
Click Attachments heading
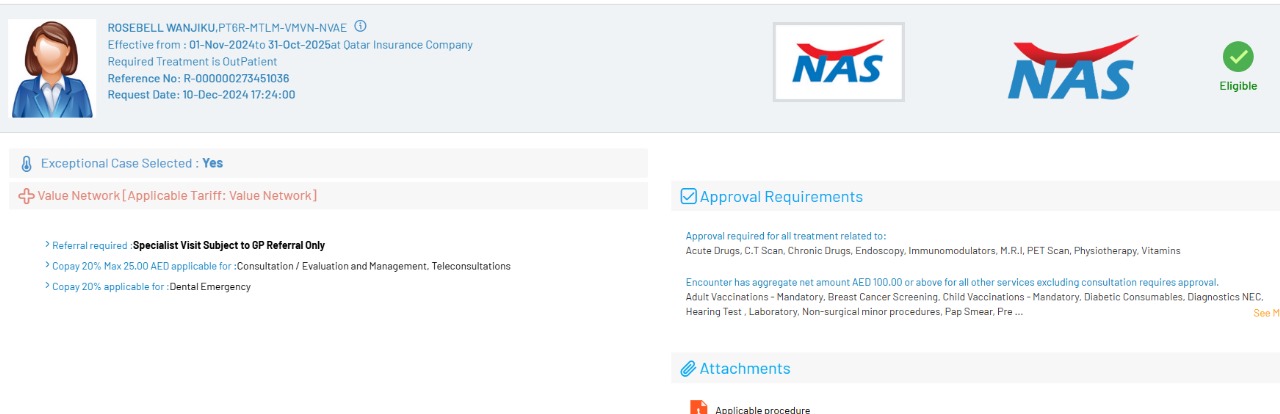(x=745, y=369)
